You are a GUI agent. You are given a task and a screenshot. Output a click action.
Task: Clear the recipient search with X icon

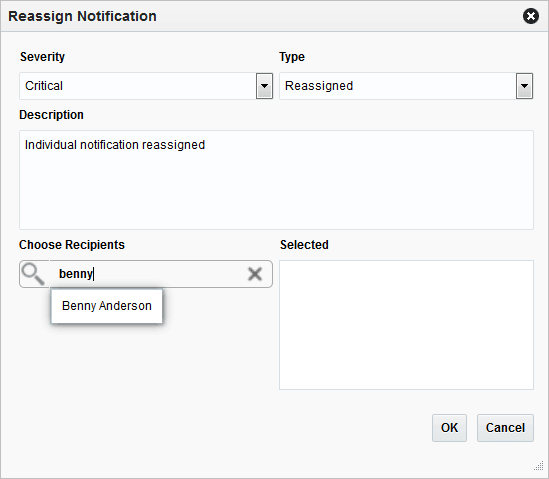point(255,274)
